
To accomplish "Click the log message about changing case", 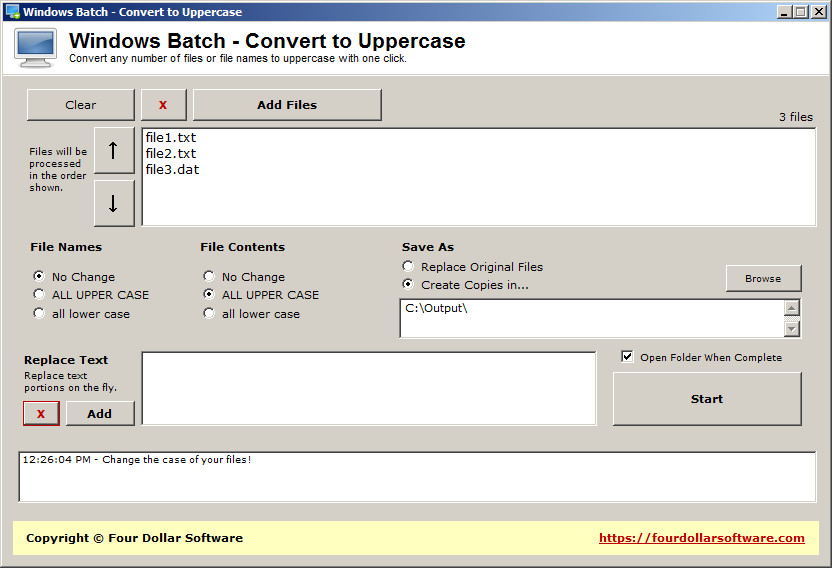I will [x=137, y=460].
